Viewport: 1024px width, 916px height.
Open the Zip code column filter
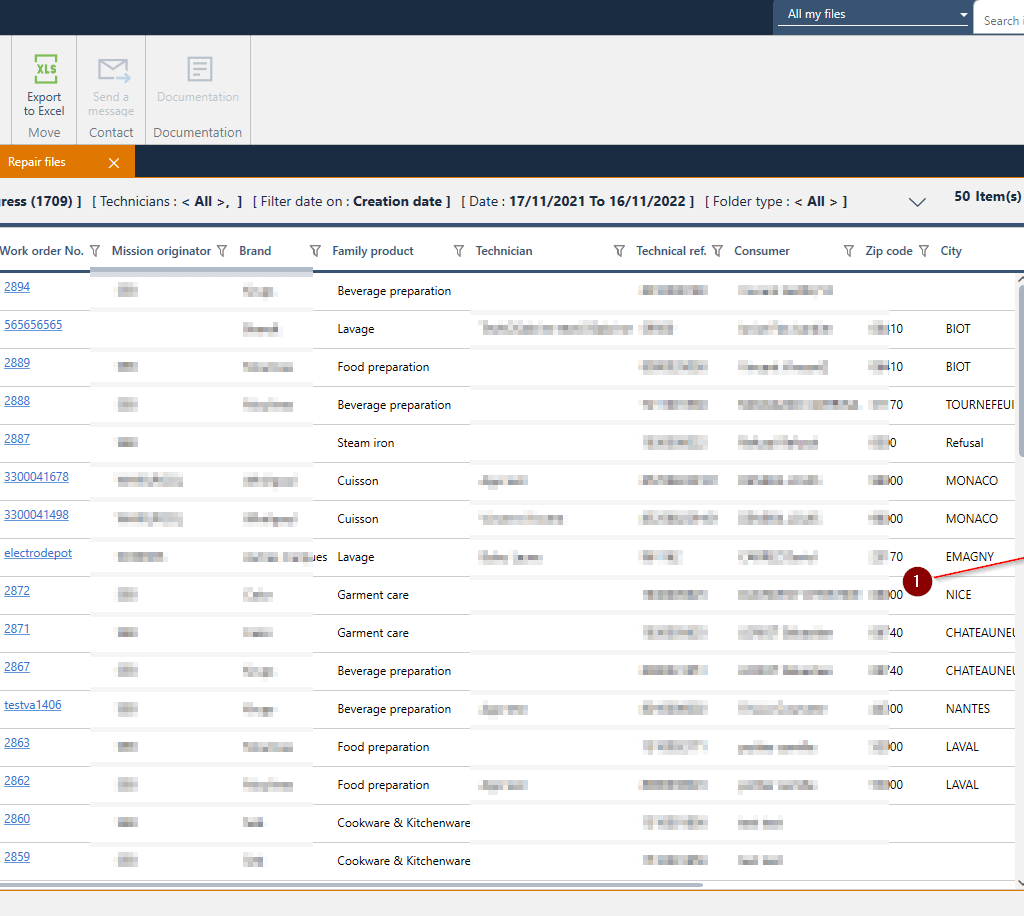[924, 251]
